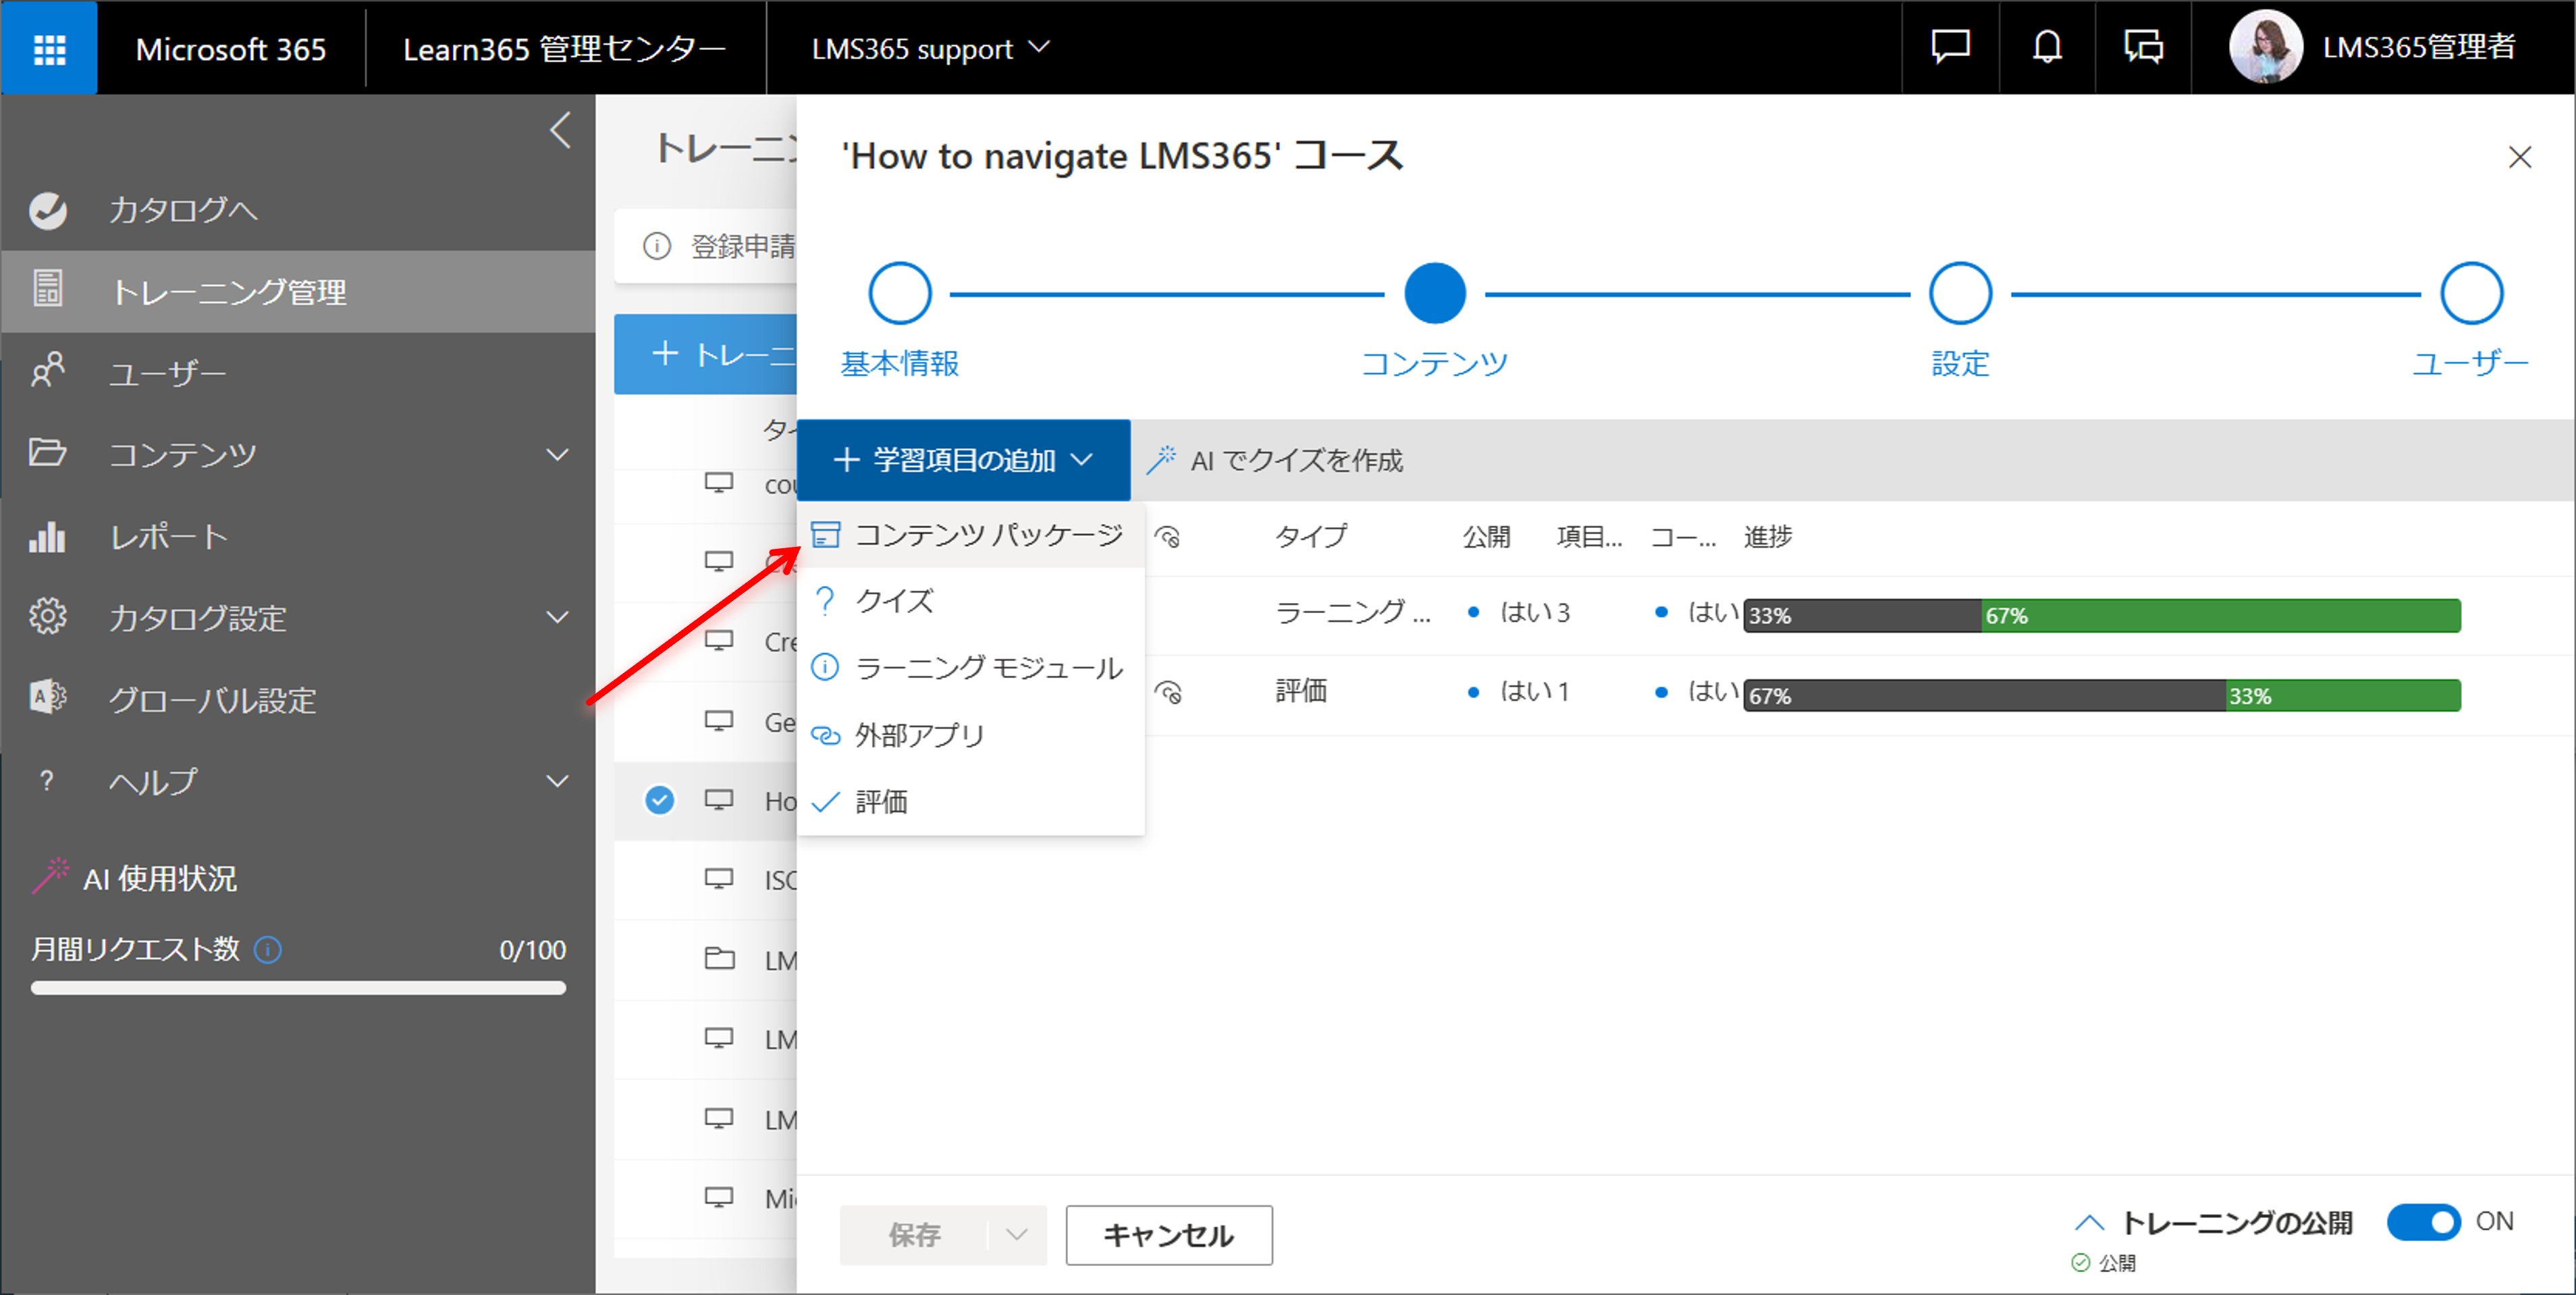Screen dimensions: 2576x1295
Task: Click the info icon next to 登録申請
Action: pyautogui.click(x=657, y=246)
